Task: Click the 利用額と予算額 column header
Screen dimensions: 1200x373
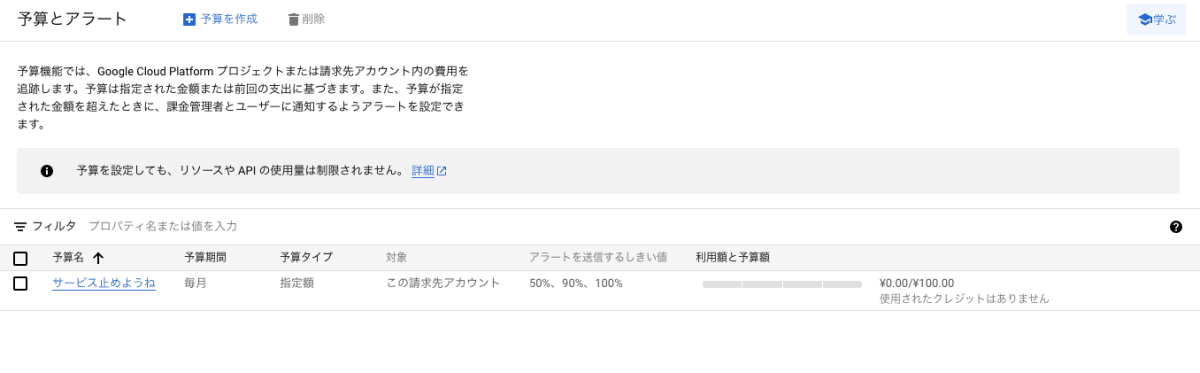Action: [x=732, y=257]
